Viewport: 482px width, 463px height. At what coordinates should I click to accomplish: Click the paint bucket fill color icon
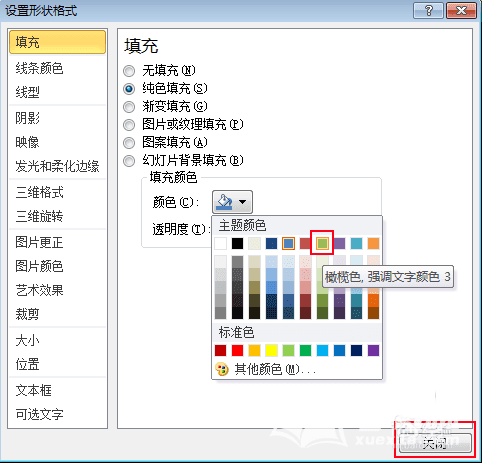[224, 202]
